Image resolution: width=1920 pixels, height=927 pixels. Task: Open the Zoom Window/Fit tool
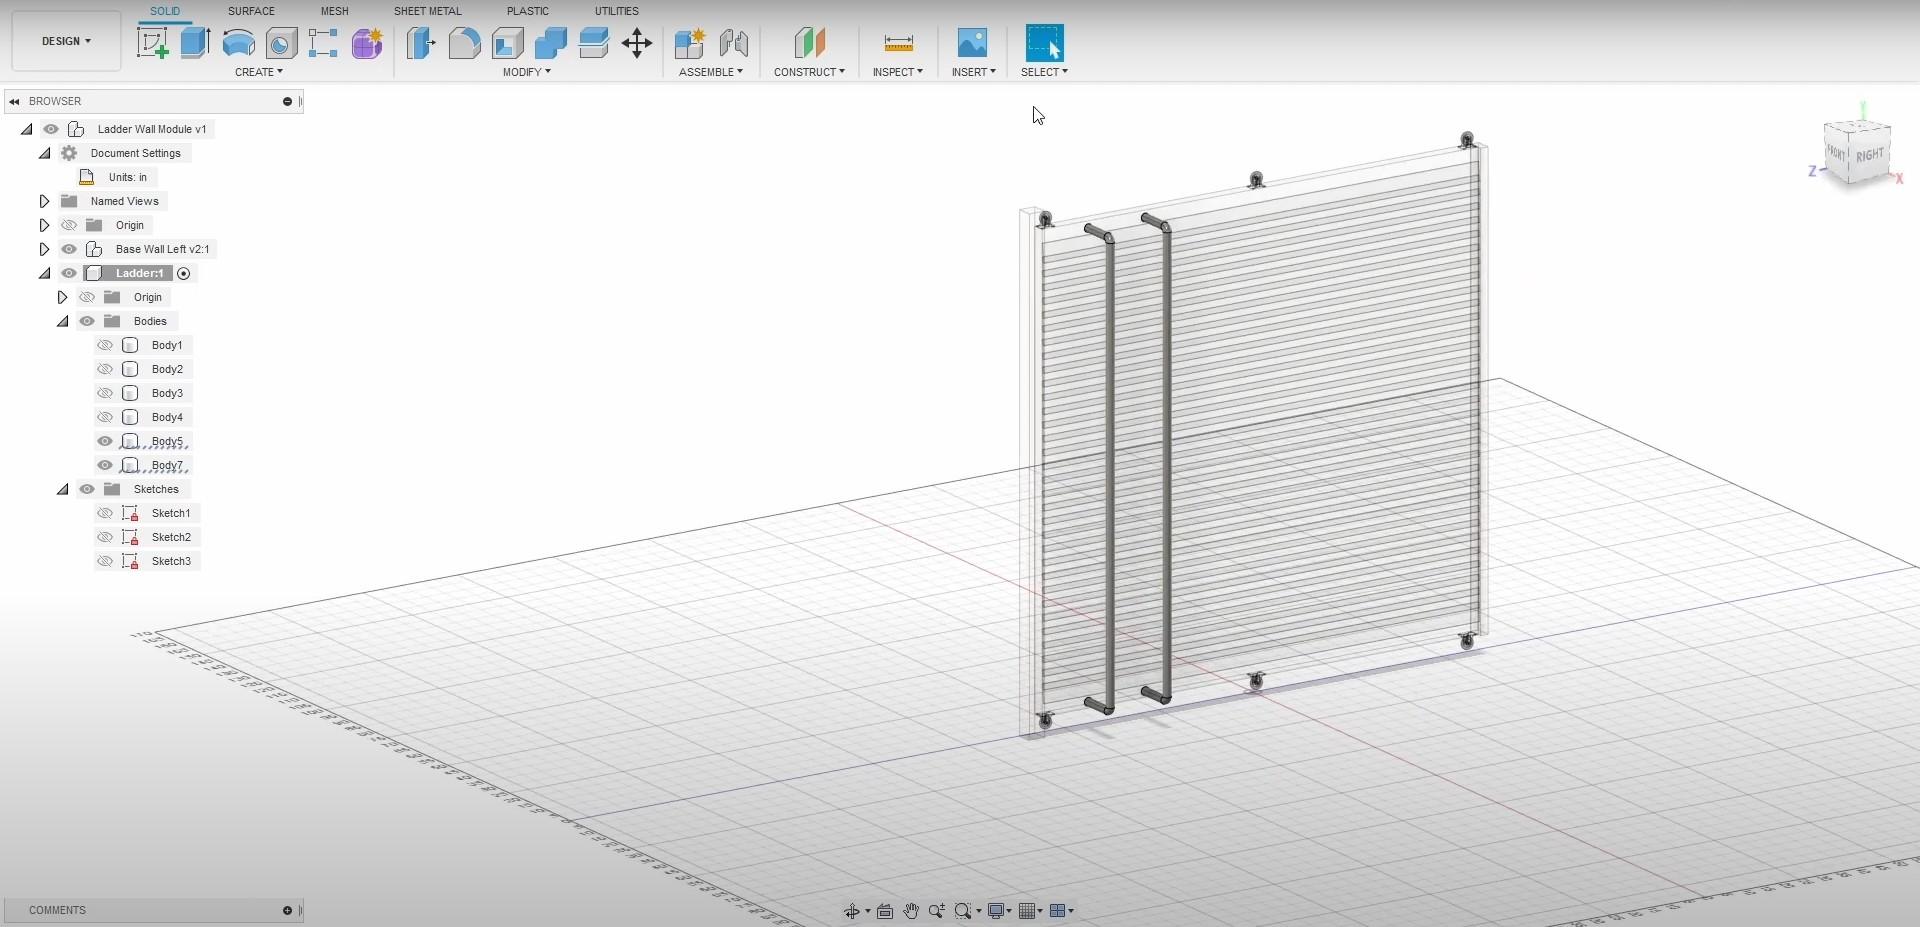coord(963,911)
